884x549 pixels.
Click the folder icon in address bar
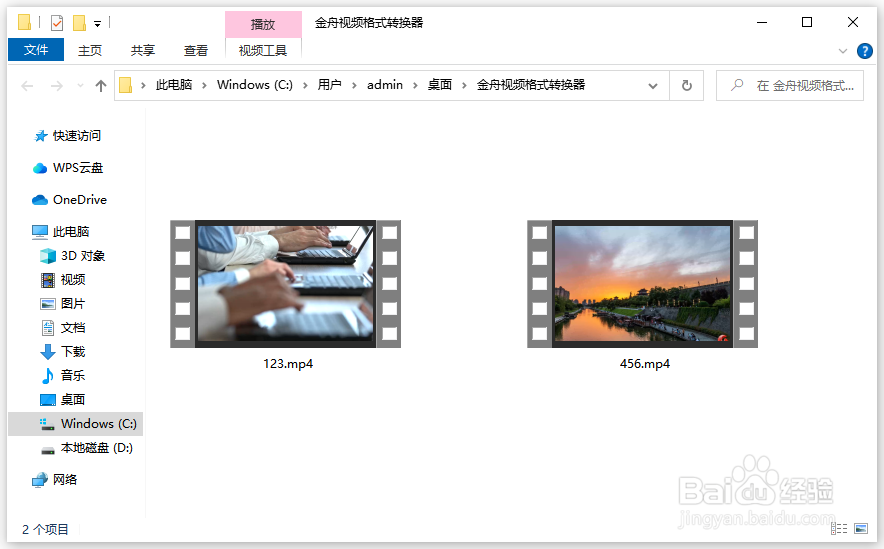126,85
